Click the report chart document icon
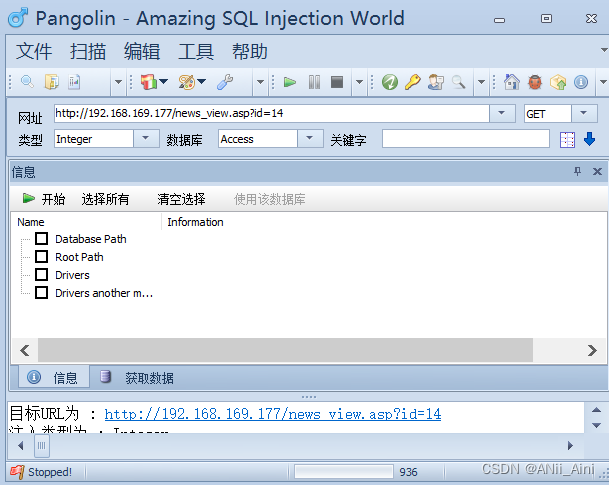Image resolution: width=609 pixels, height=485 pixels. pos(74,82)
